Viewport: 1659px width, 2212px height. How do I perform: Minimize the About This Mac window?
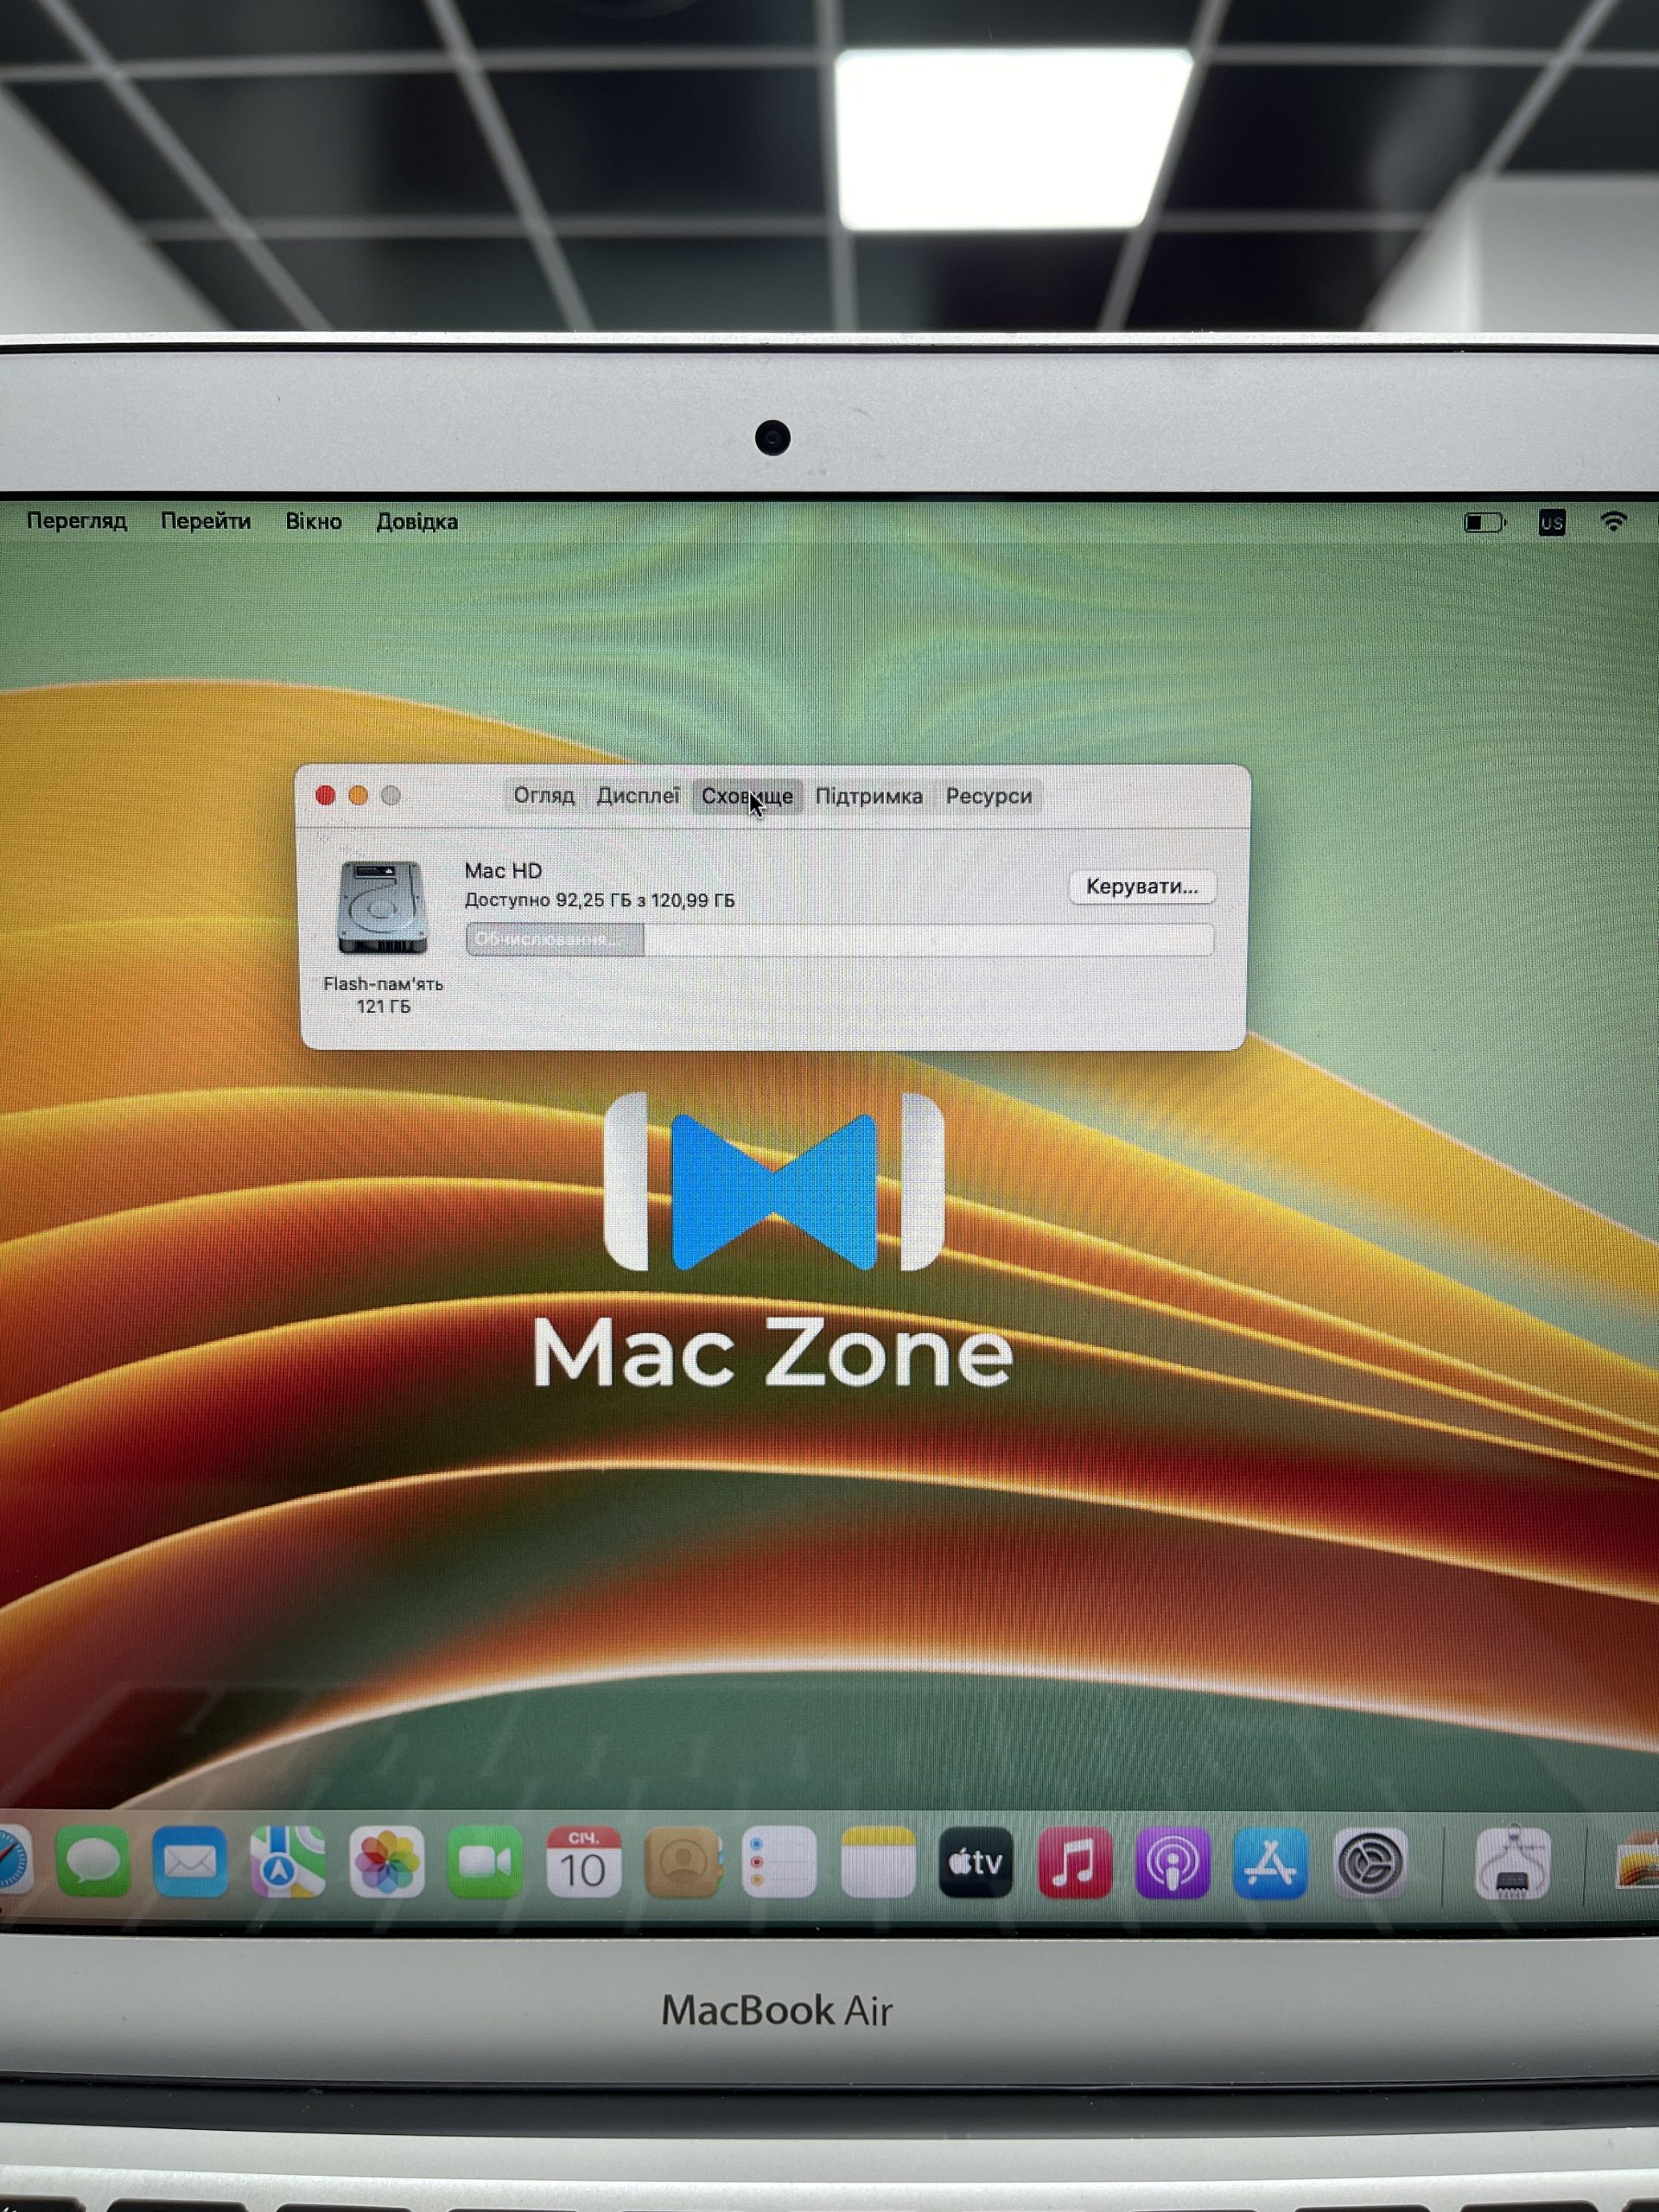(358, 795)
